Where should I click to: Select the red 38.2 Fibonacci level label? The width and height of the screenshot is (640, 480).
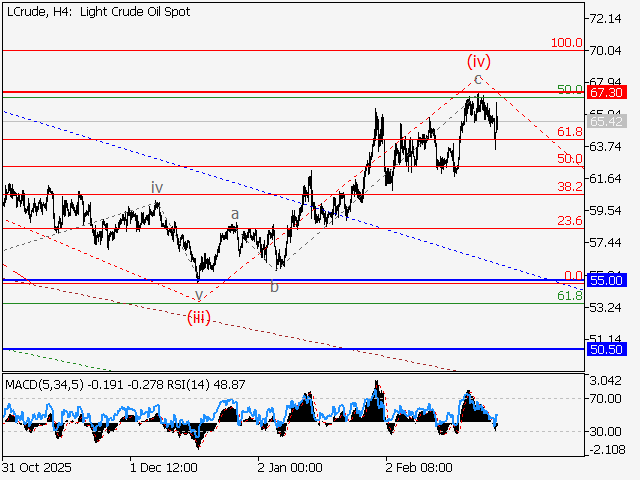pos(569,187)
